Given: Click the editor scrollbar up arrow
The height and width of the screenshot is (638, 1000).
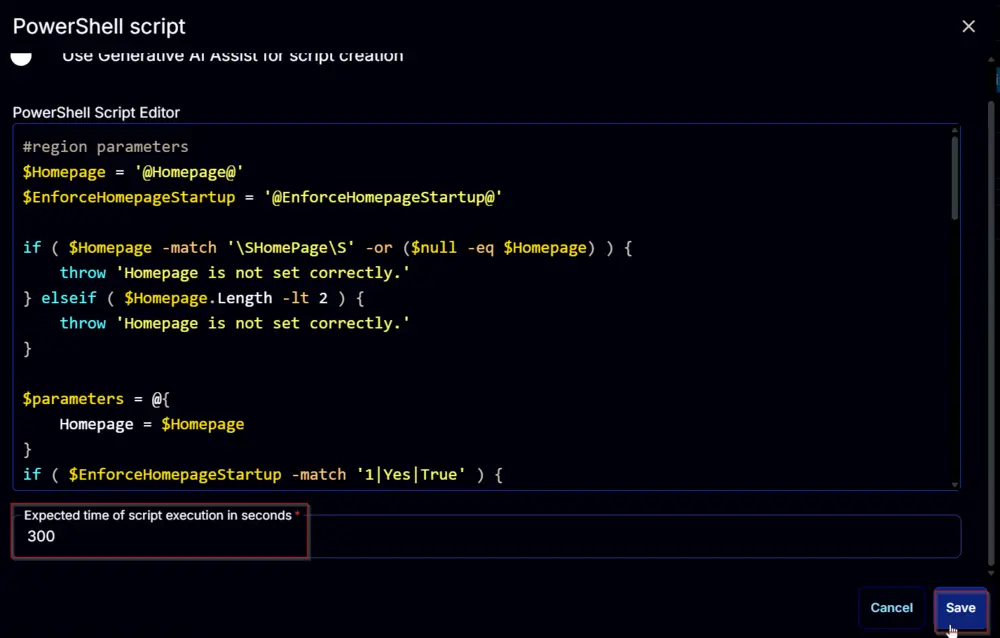Looking at the screenshot, I should click(955, 130).
